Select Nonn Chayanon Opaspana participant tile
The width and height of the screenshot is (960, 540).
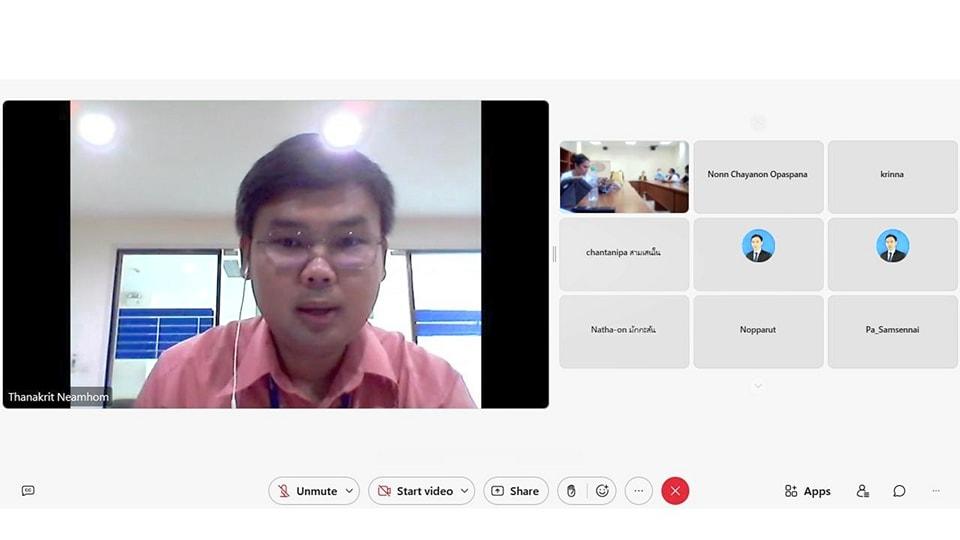pyautogui.click(x=758, y=177)
